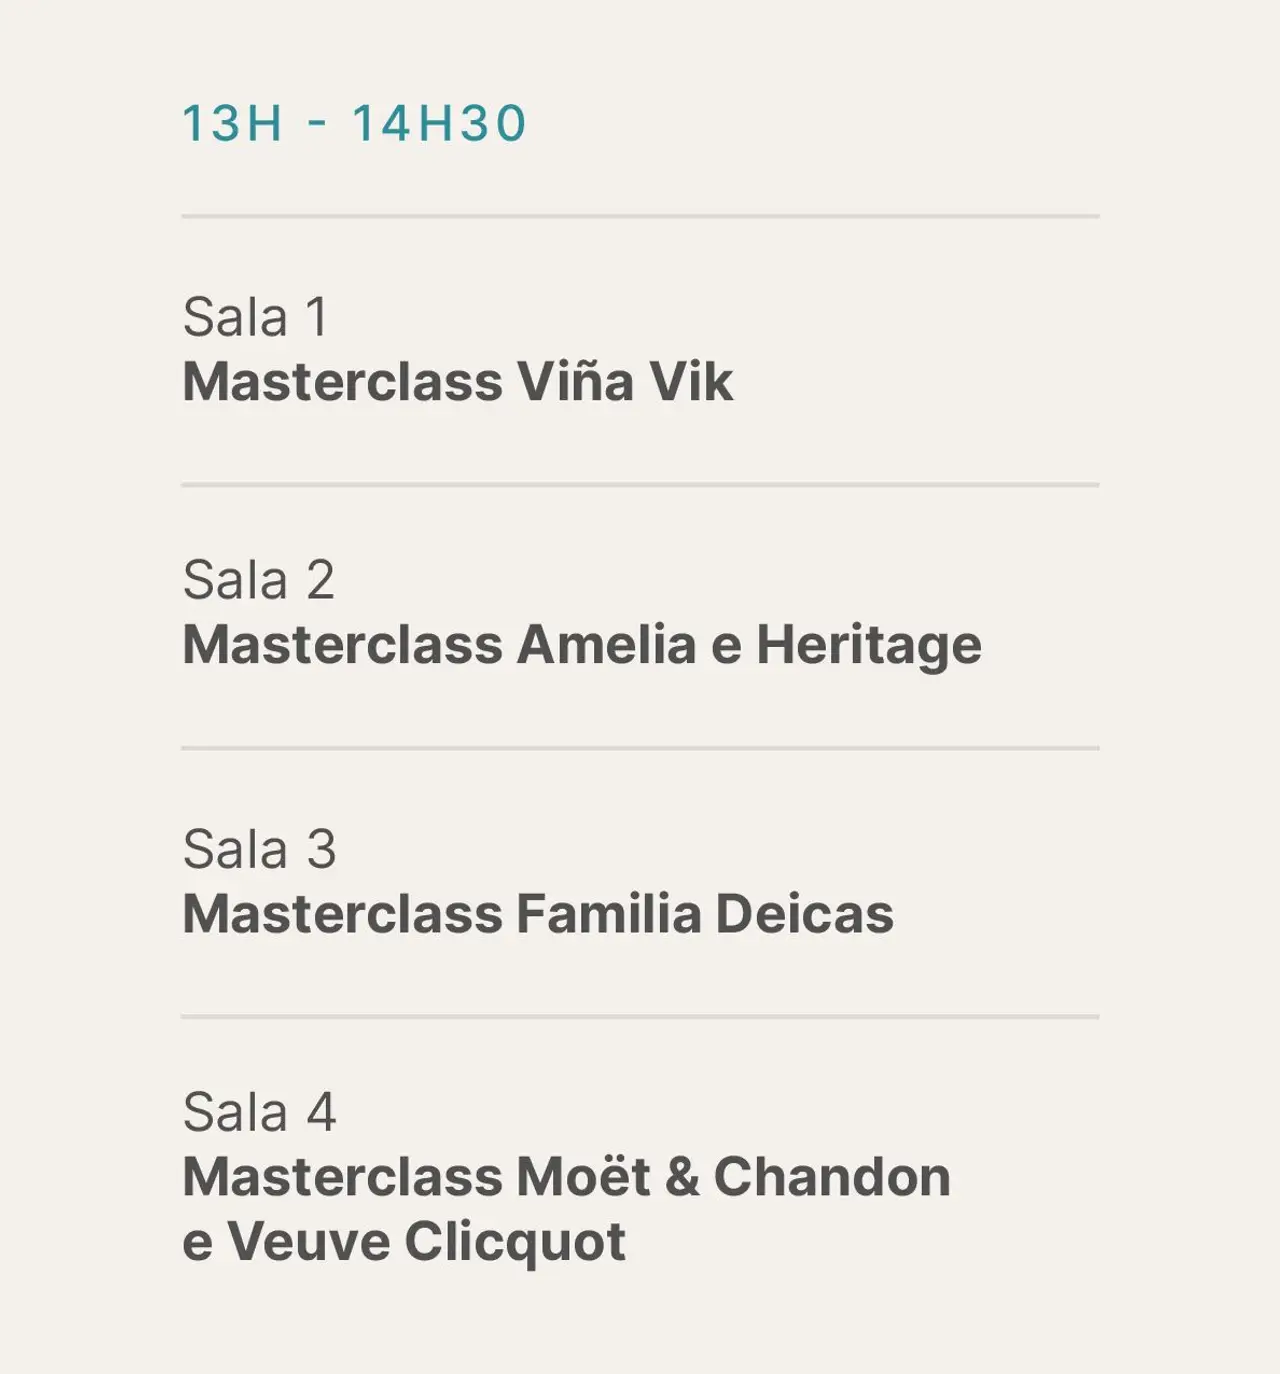Select the Sala 1 room label
Viewport: 1280px width, 1374px height.
(x=255, y=318)
